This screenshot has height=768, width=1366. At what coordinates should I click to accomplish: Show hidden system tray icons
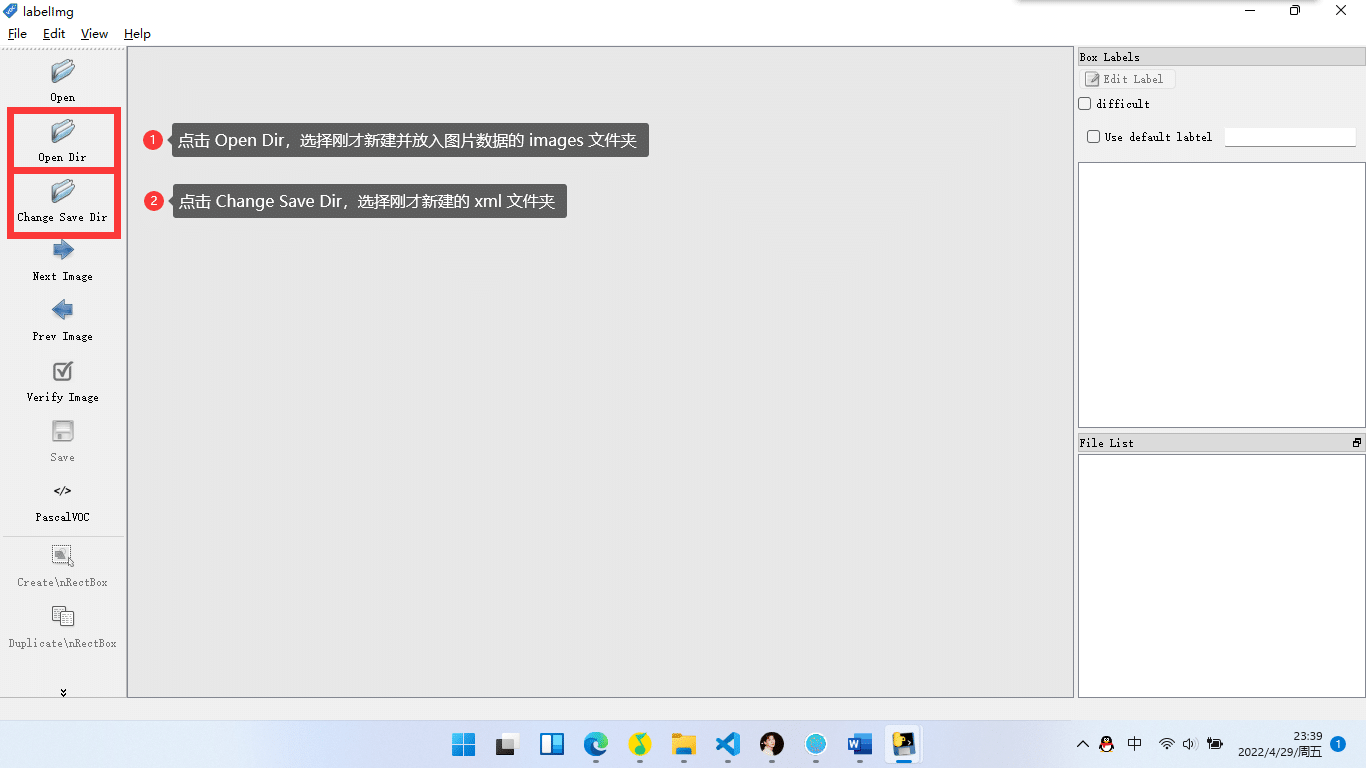pos(1082,744)
